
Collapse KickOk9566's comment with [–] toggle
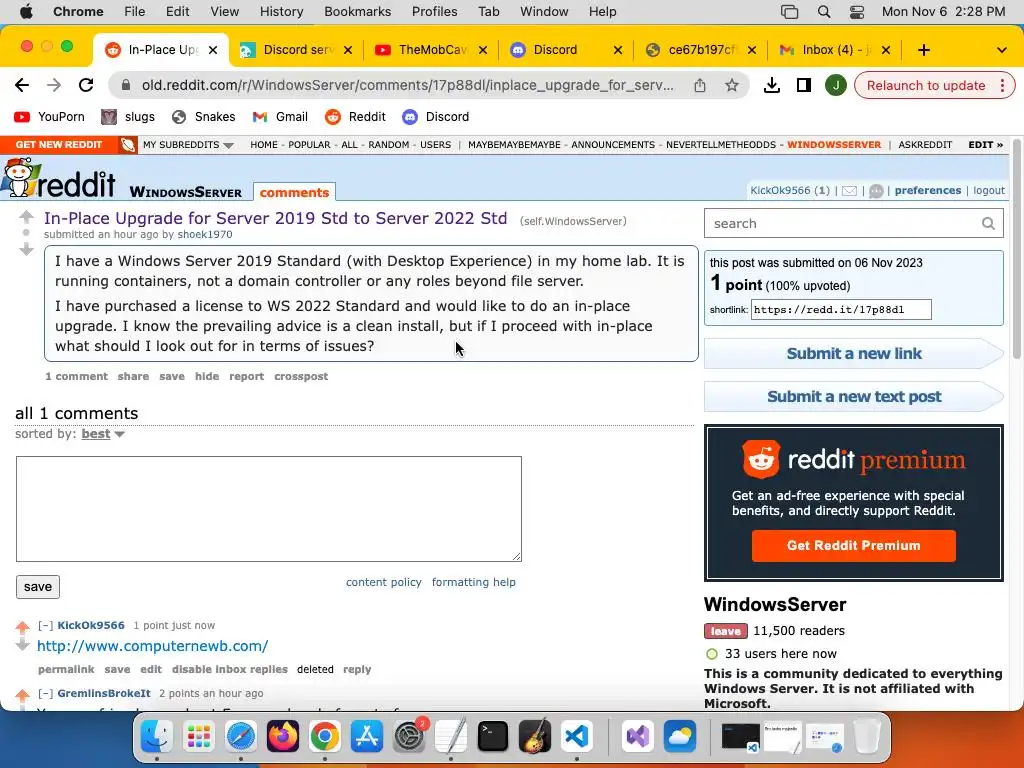click(x=45, y=625)
